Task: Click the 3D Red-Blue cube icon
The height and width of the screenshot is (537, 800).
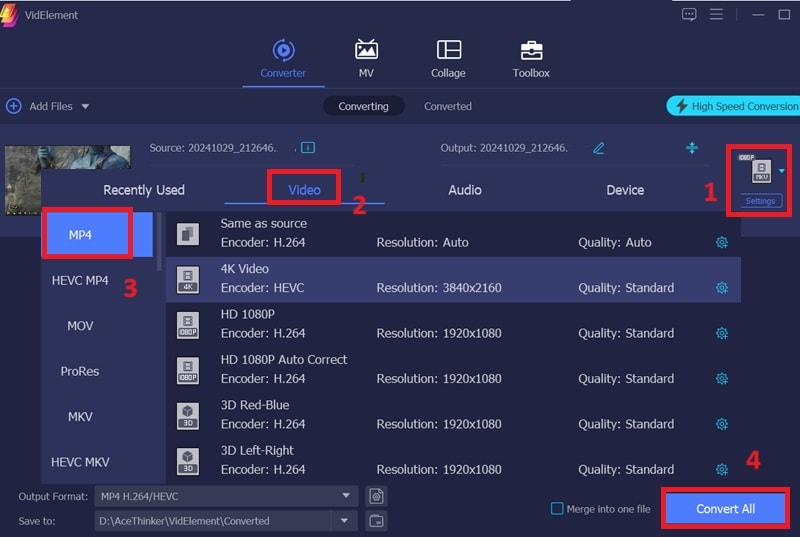Action: pyautogui.click(x=188, y=416)
